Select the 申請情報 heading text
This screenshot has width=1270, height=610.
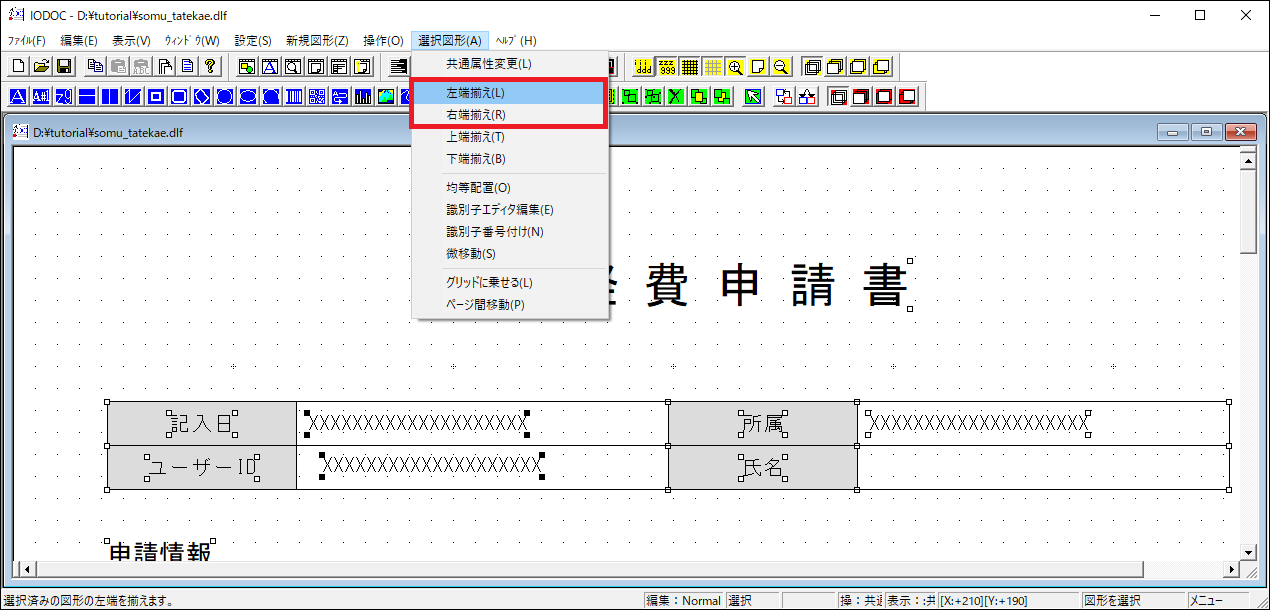[159, 551]
